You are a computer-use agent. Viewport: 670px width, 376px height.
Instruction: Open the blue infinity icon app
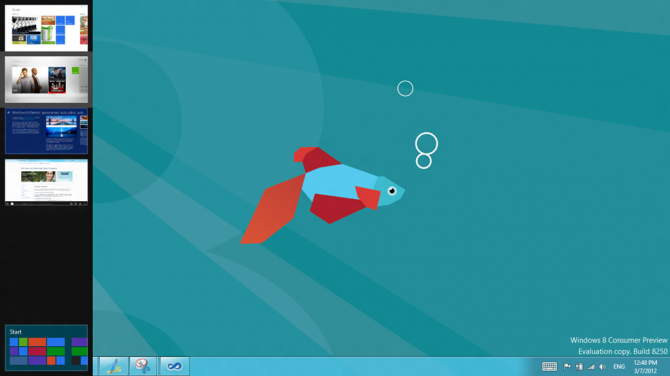click(174, 366)
